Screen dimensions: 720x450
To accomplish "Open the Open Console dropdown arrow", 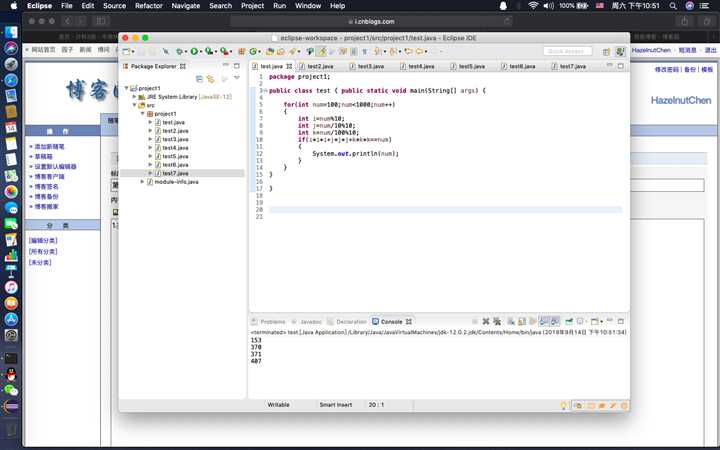I will tap(601, 322).
